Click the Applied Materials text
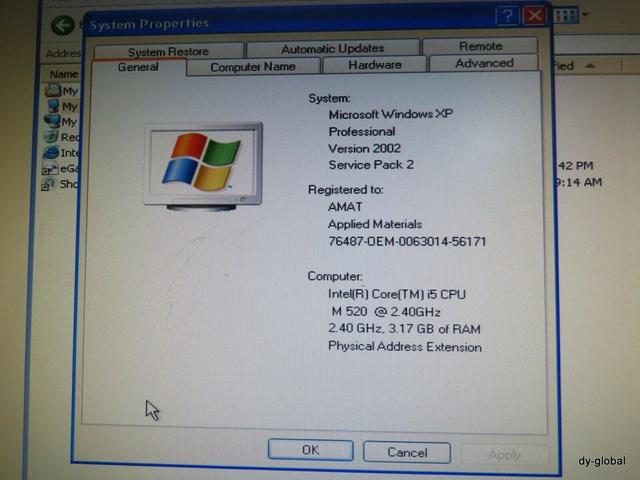 coord(375,224)
